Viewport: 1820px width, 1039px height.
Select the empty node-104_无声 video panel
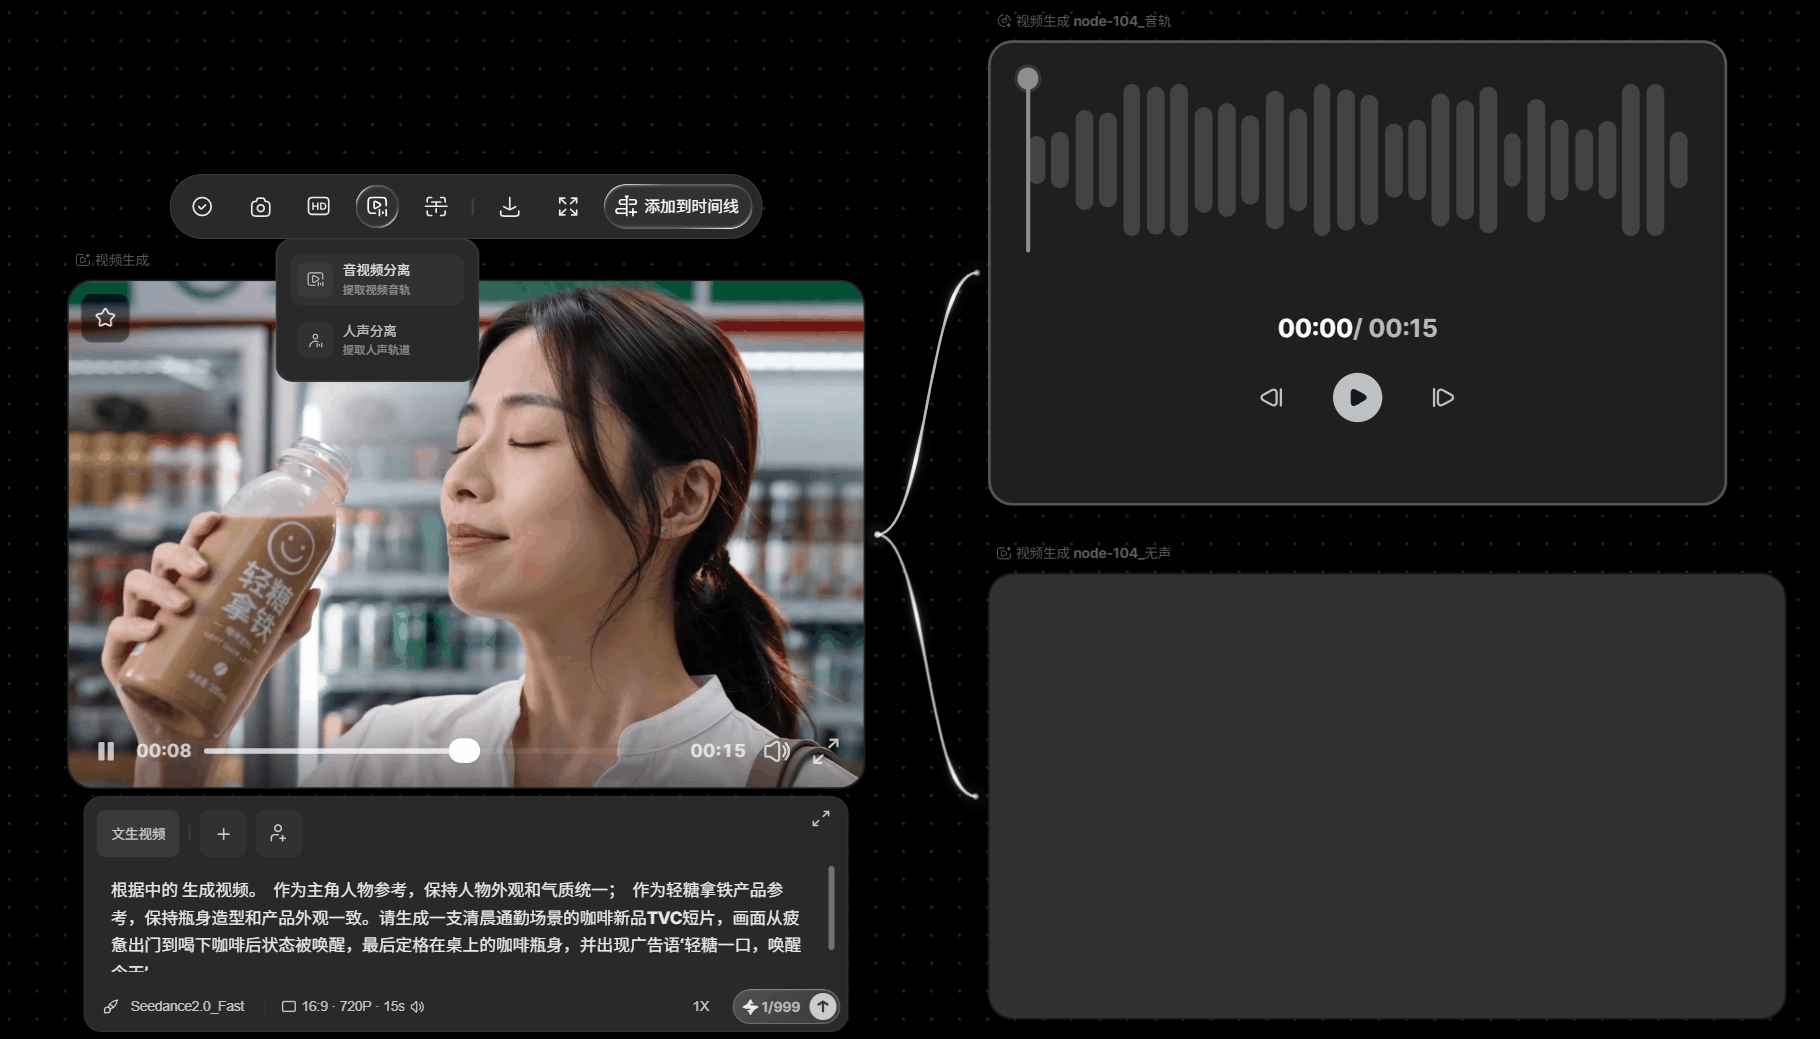(x=1387, y=796)
